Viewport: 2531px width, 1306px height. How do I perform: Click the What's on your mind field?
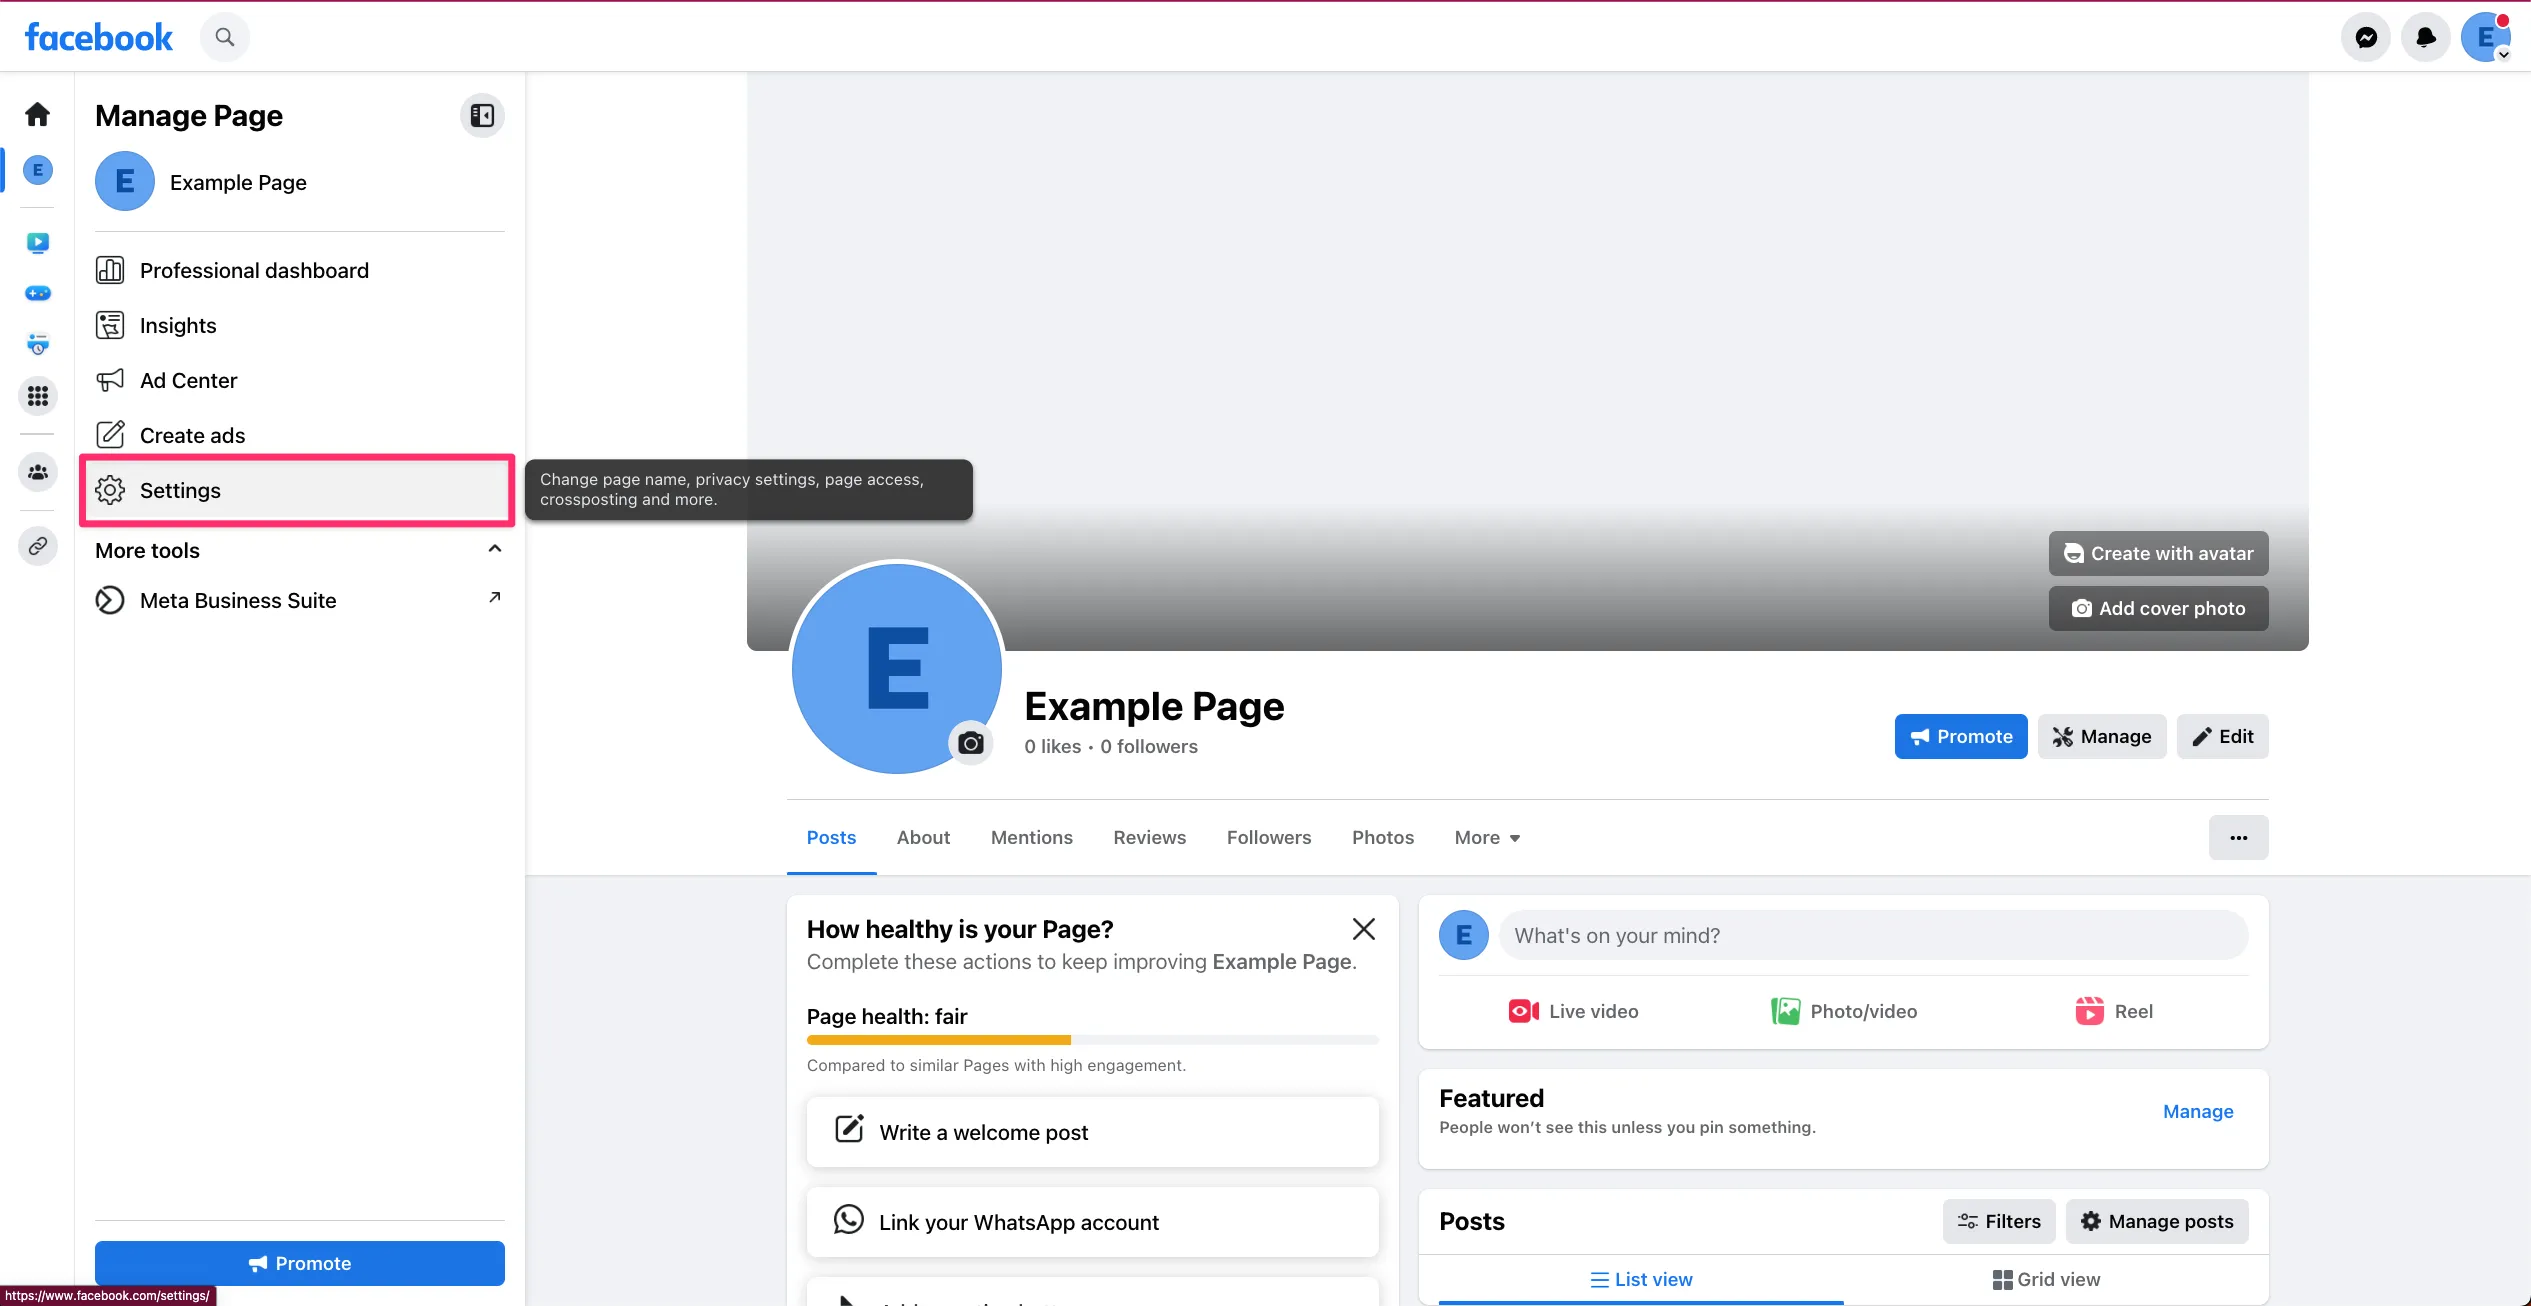pyautogui.click(x=1873, y=935)
